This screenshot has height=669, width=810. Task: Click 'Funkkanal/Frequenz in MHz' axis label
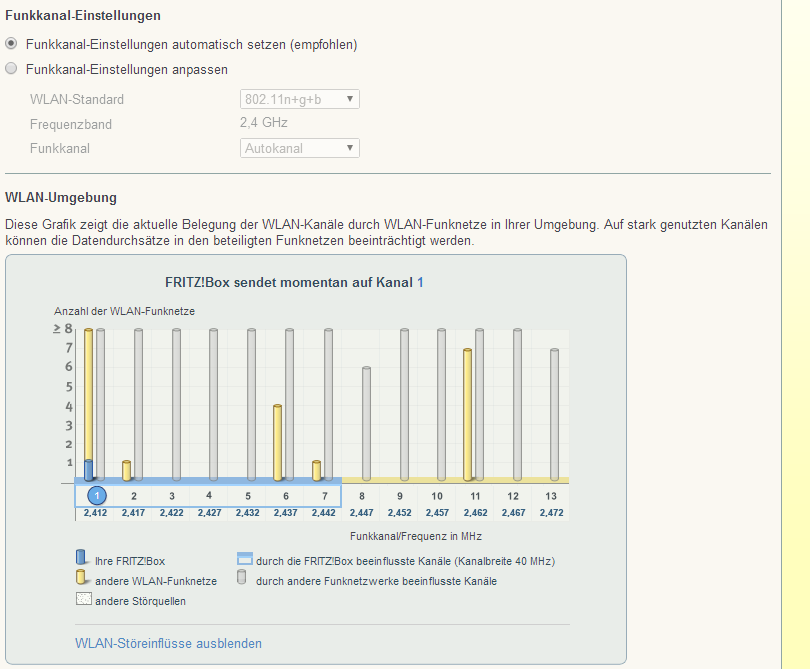pyautogui.click(x=416, y=536)
